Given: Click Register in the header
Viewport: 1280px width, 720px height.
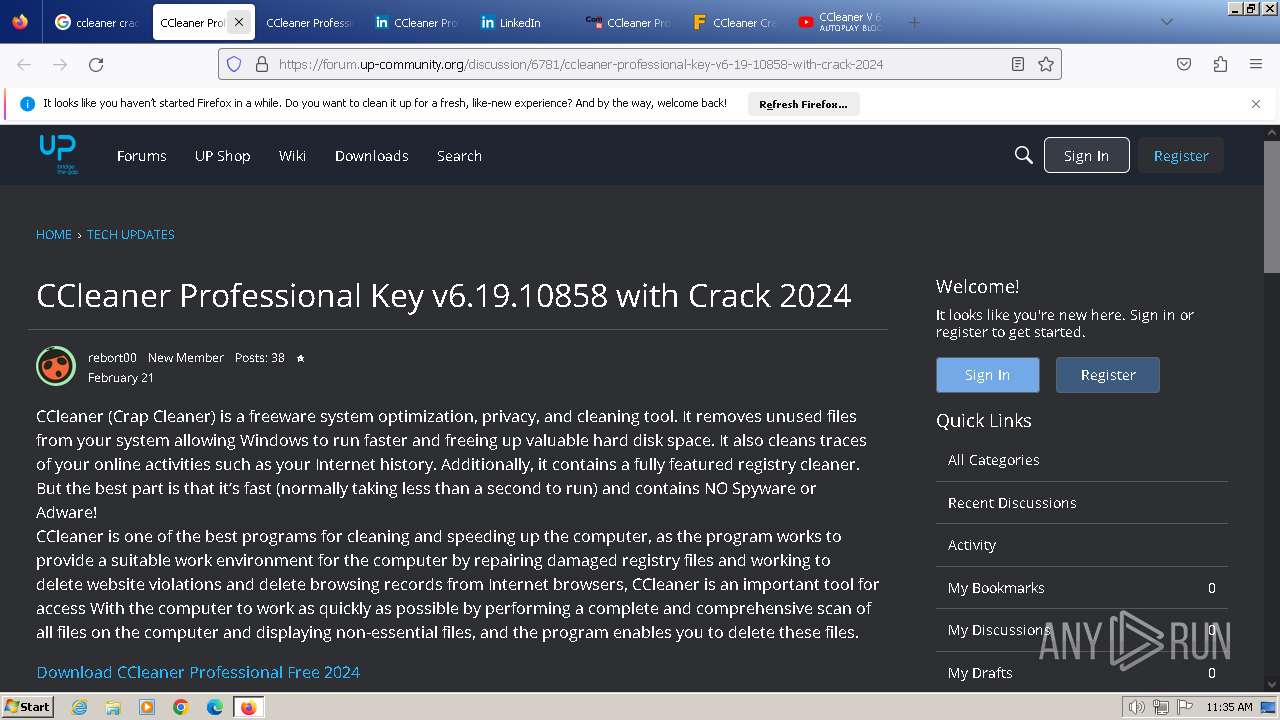Looking at the screenshot, I should pos(1181,155).
